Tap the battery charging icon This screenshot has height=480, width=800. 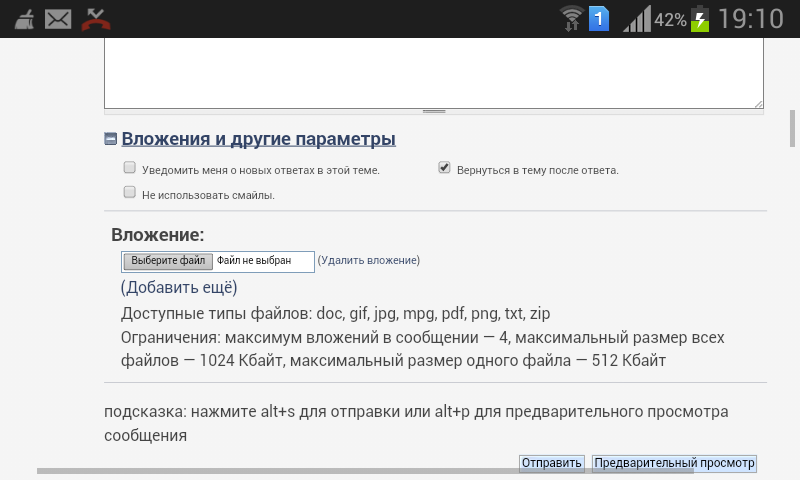[x=700, y=19]
